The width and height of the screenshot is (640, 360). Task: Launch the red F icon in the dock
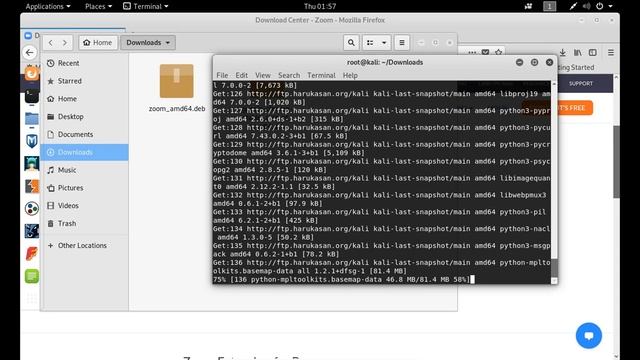[x=31, y=254]
